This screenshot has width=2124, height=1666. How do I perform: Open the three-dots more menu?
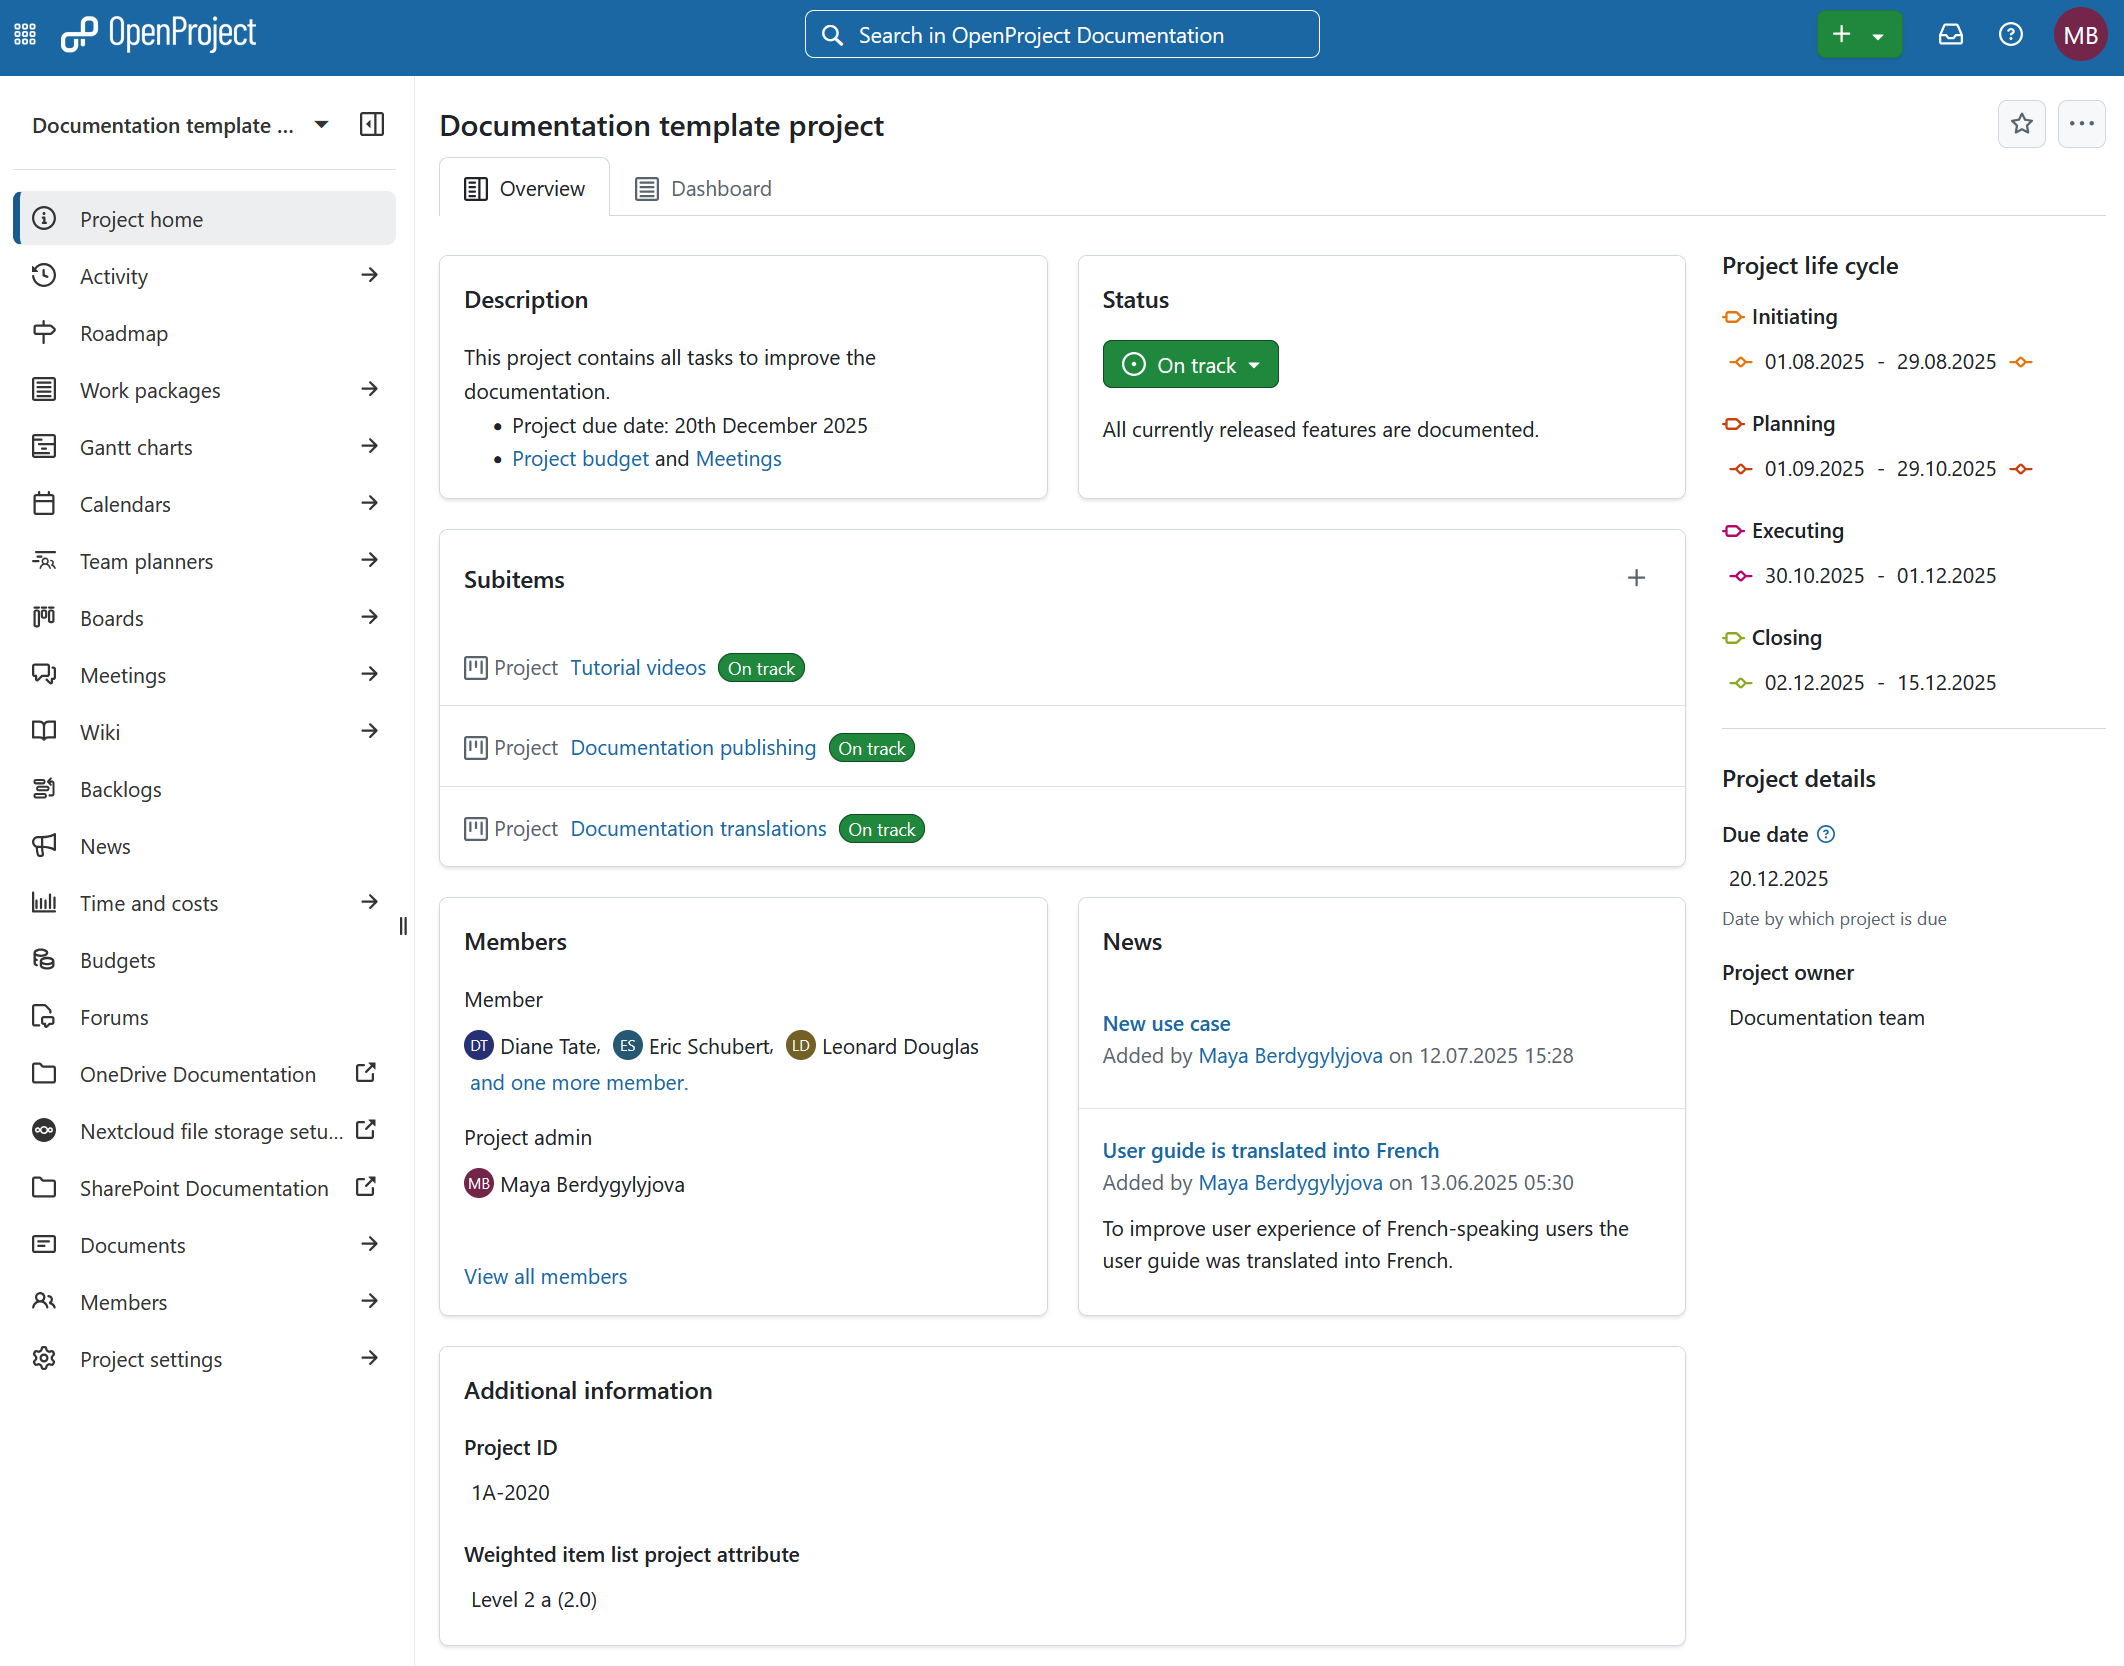[x=2081, y=124]
